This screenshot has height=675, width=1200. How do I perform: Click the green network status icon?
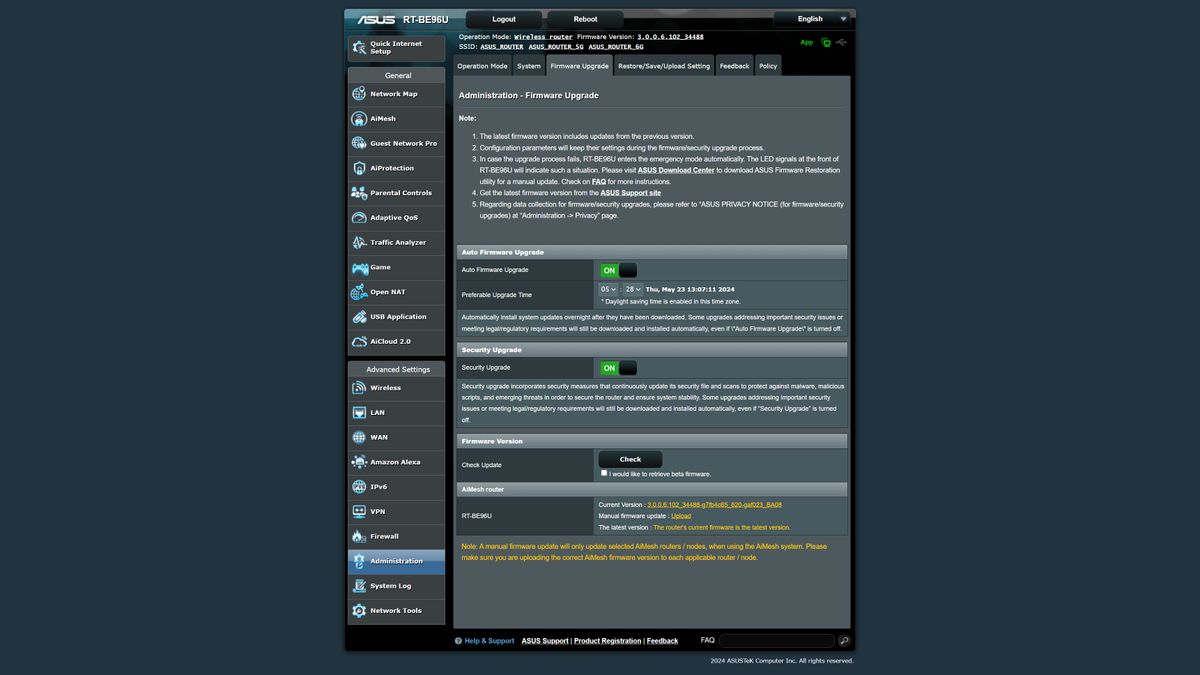coord(826,43)
